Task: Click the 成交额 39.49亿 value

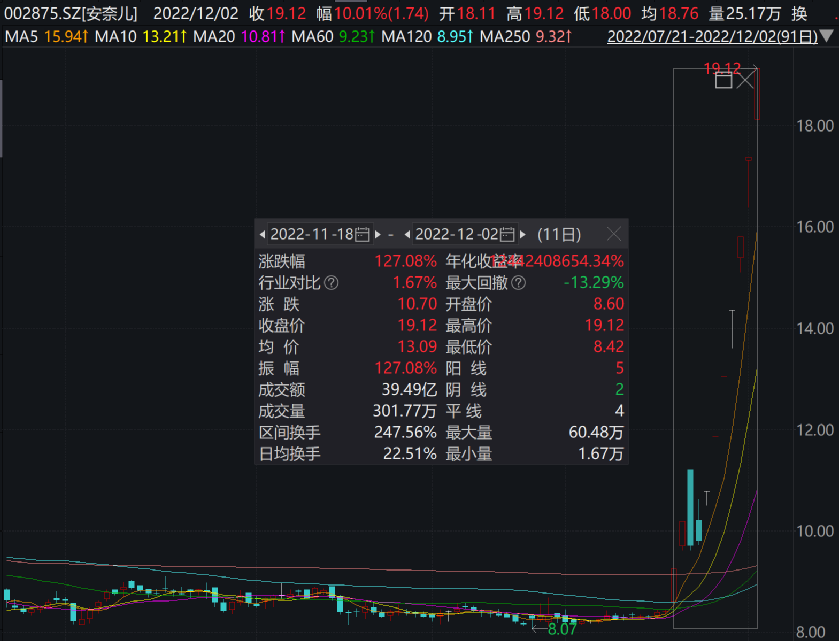Action: (x=409, y=390)
